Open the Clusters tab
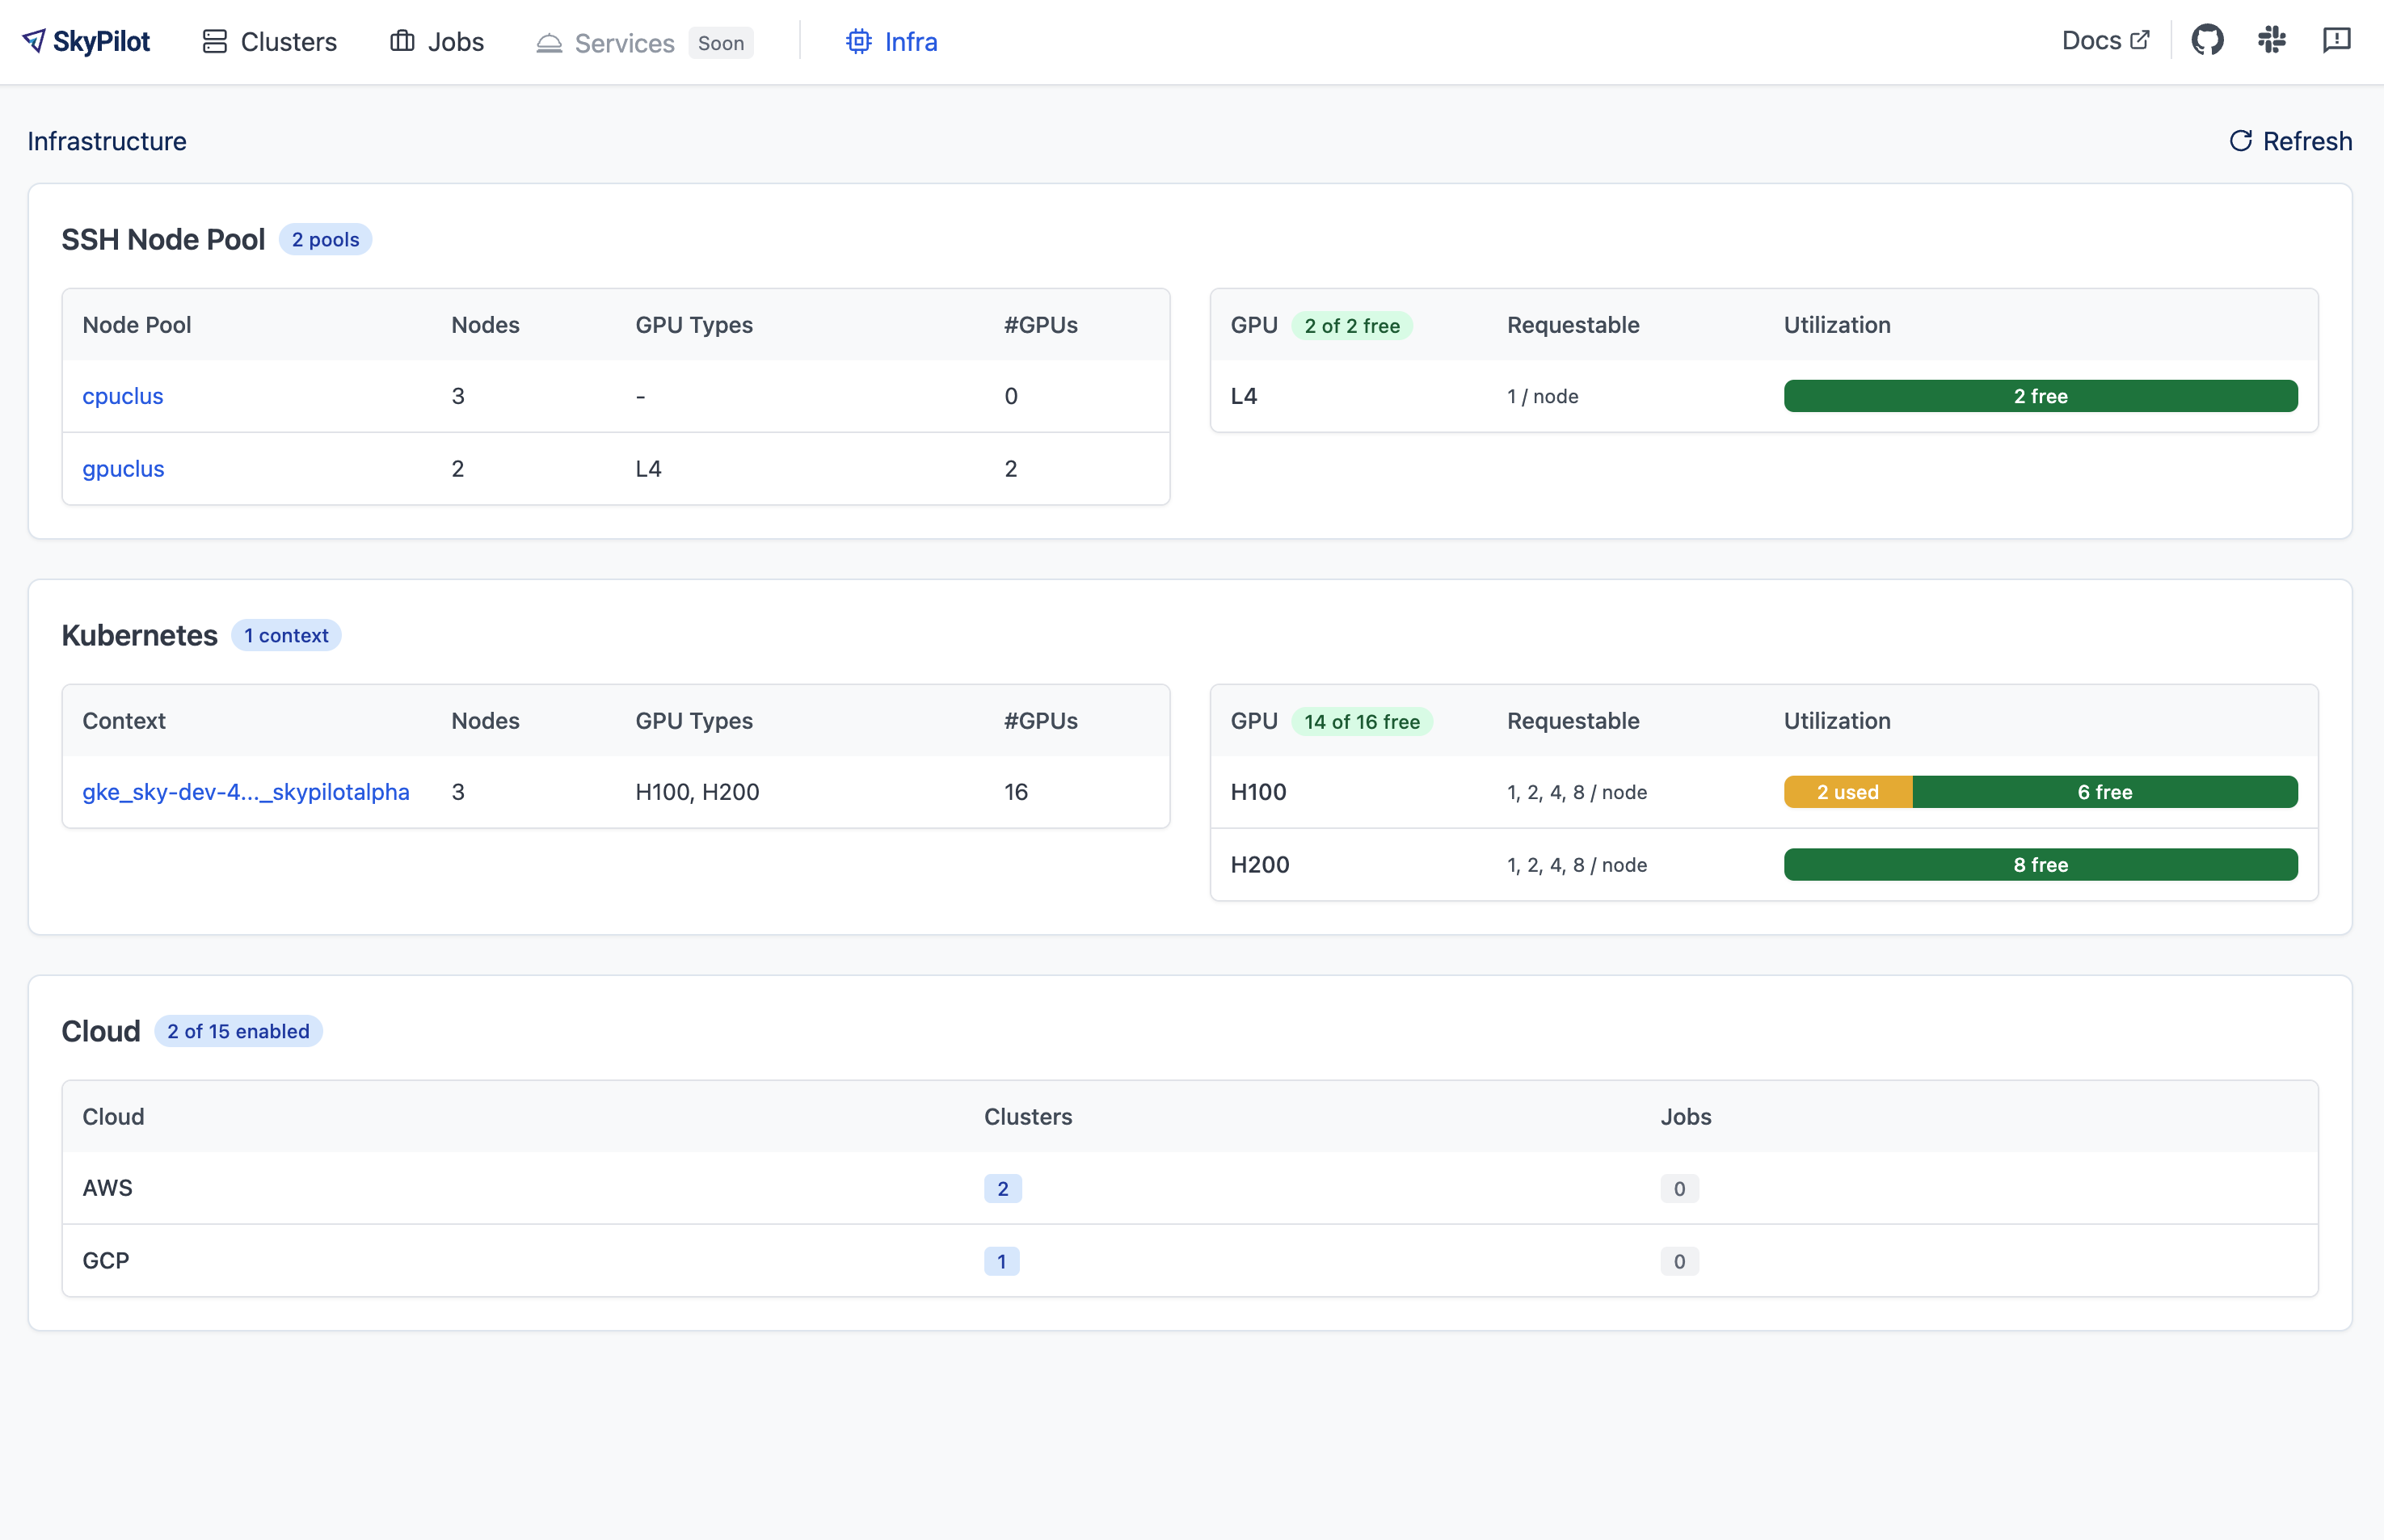The image size is (2384, 1540). pos(270,41)
